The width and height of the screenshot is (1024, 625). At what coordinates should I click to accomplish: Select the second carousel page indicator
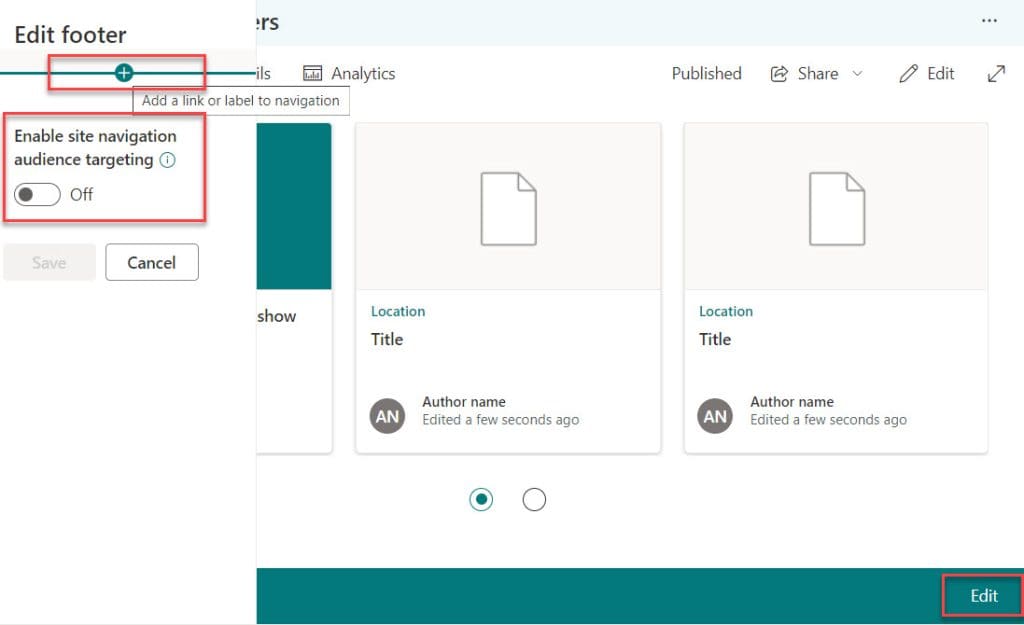pos(534,500)
